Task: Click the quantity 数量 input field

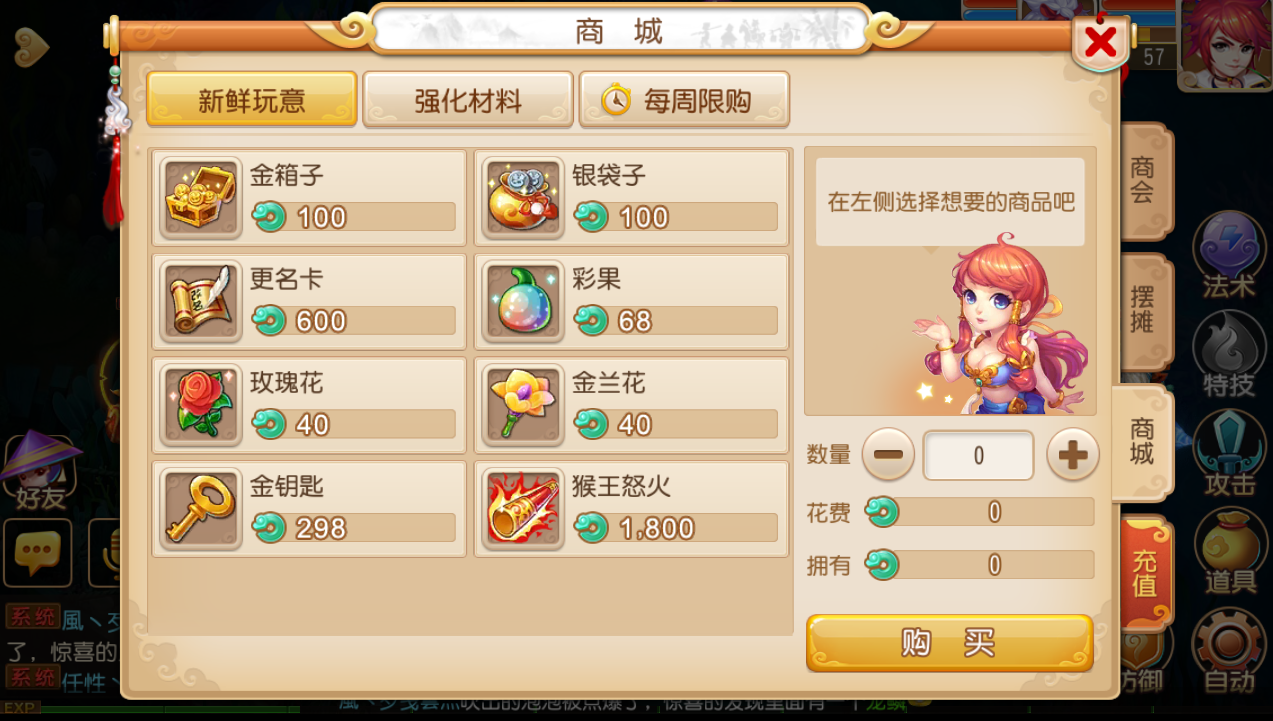Action: coord(978,456)
